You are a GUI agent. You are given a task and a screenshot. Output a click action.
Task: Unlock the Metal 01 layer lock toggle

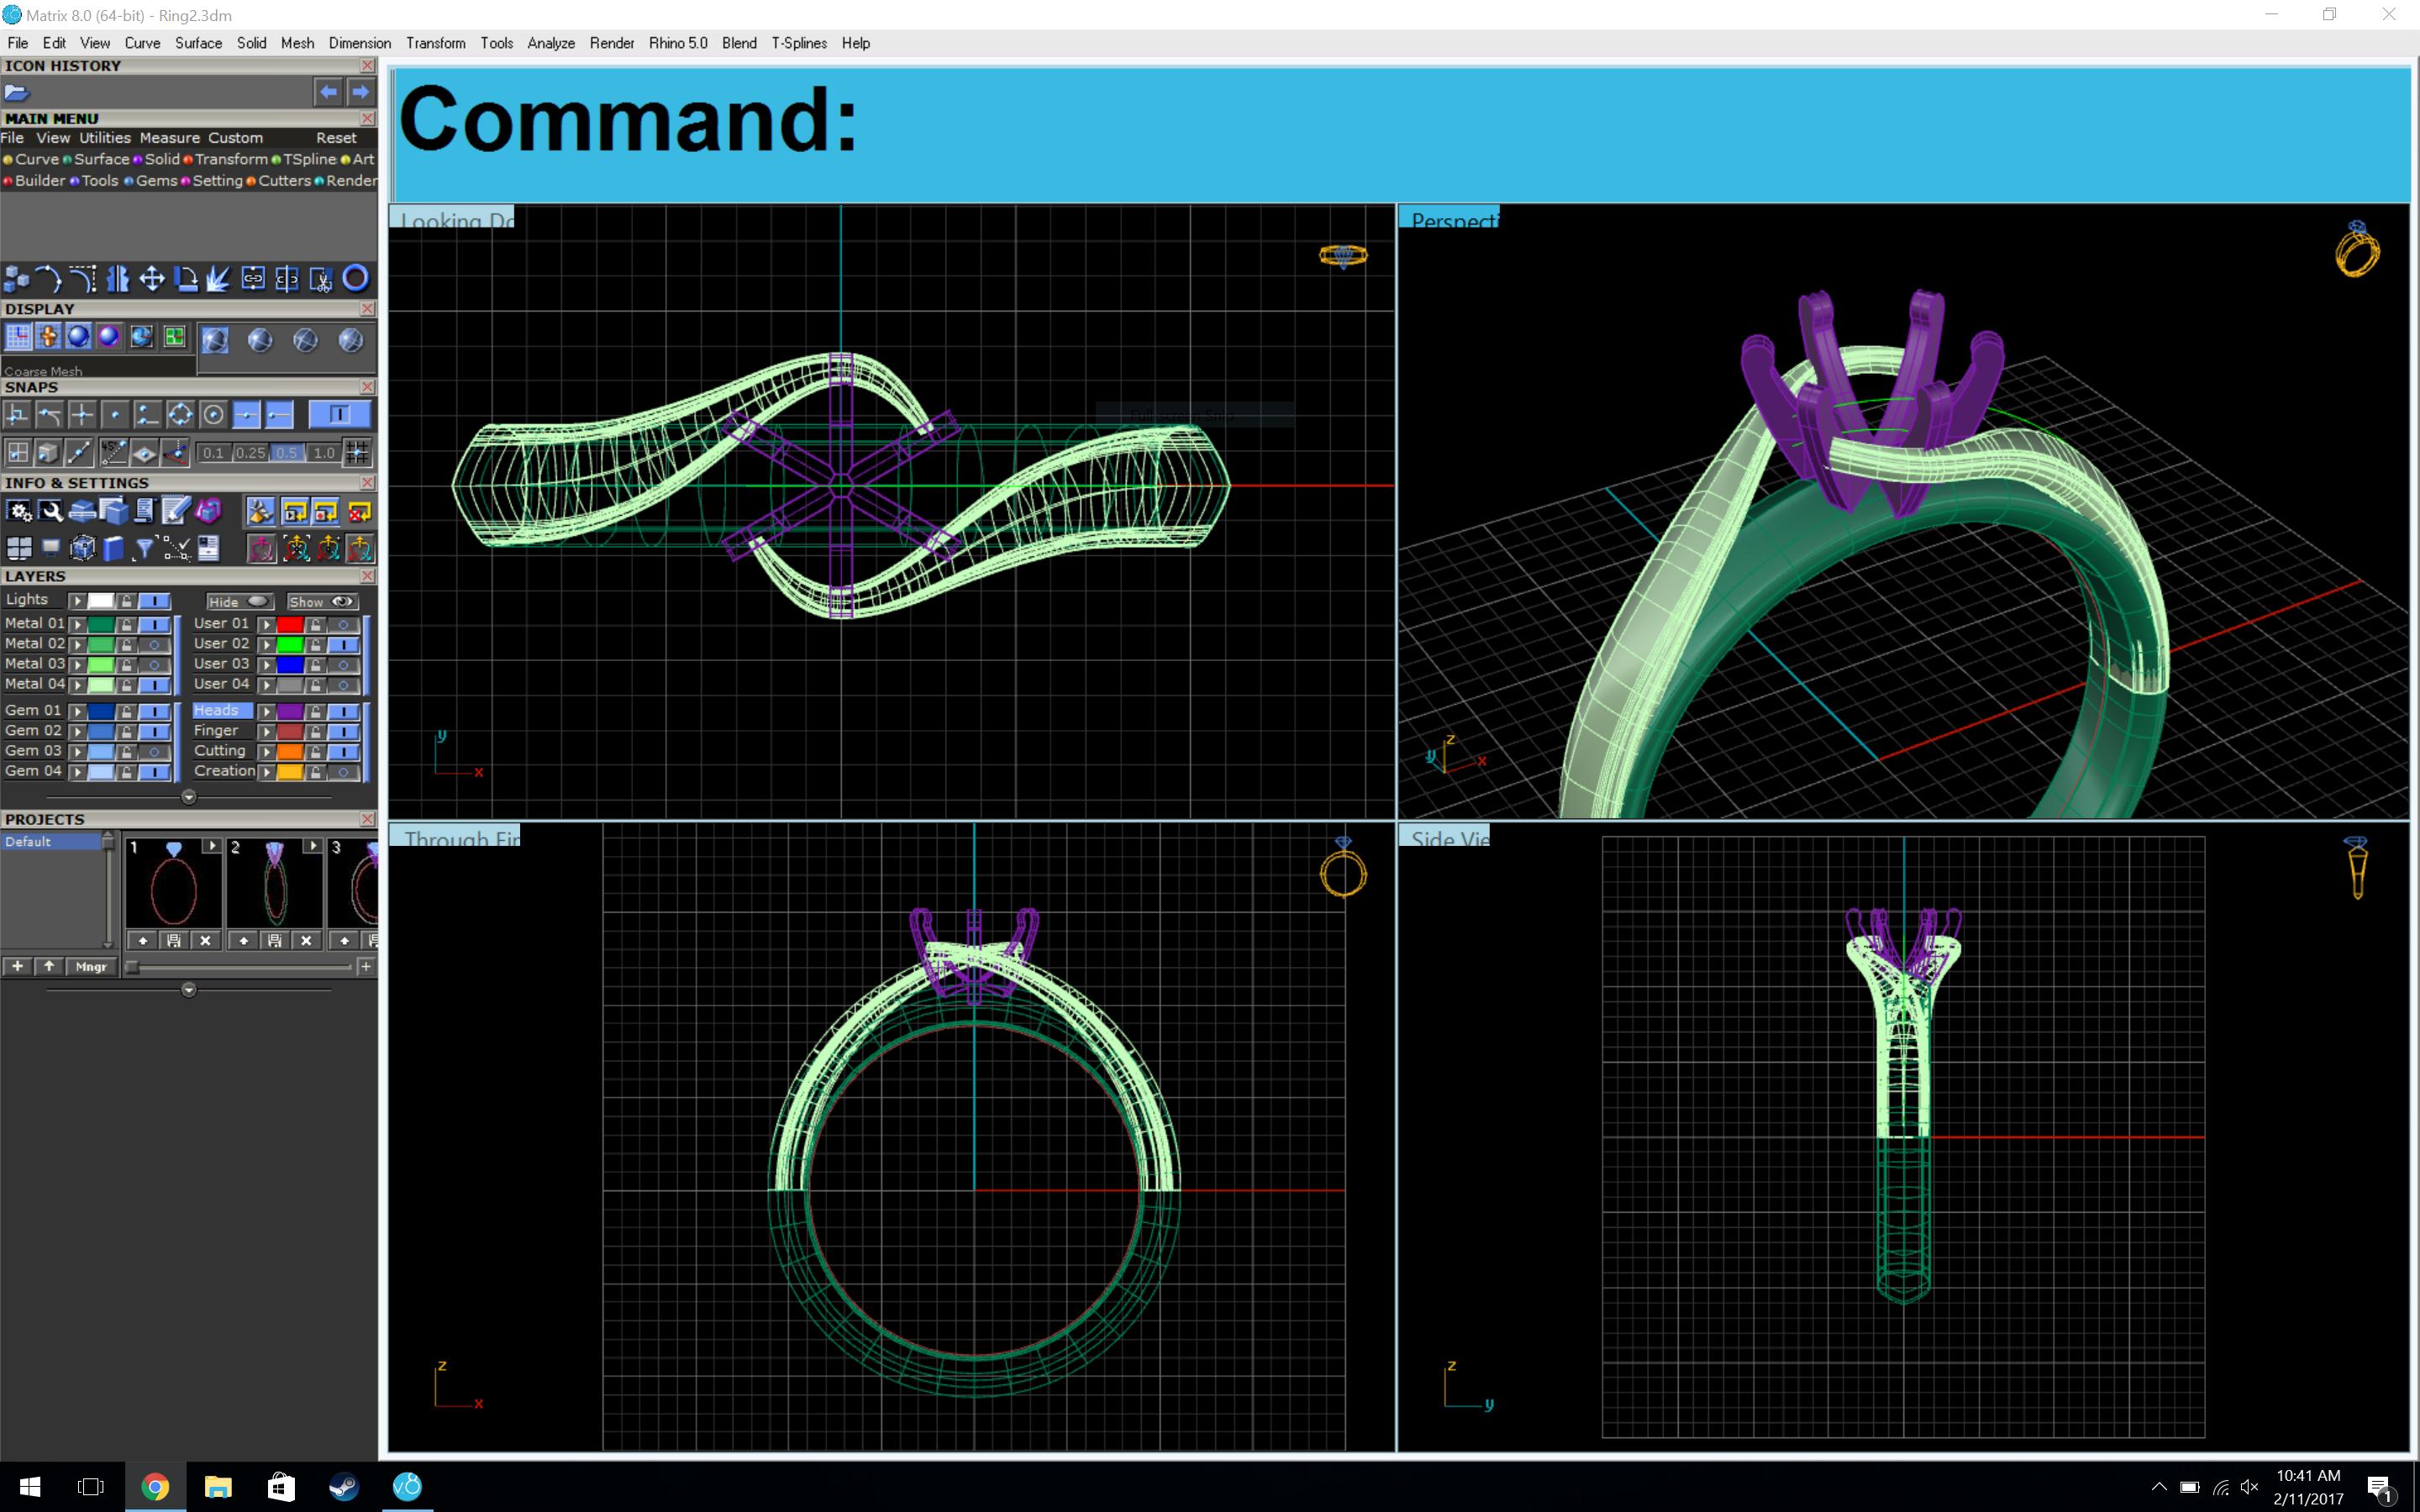point(126,624)
